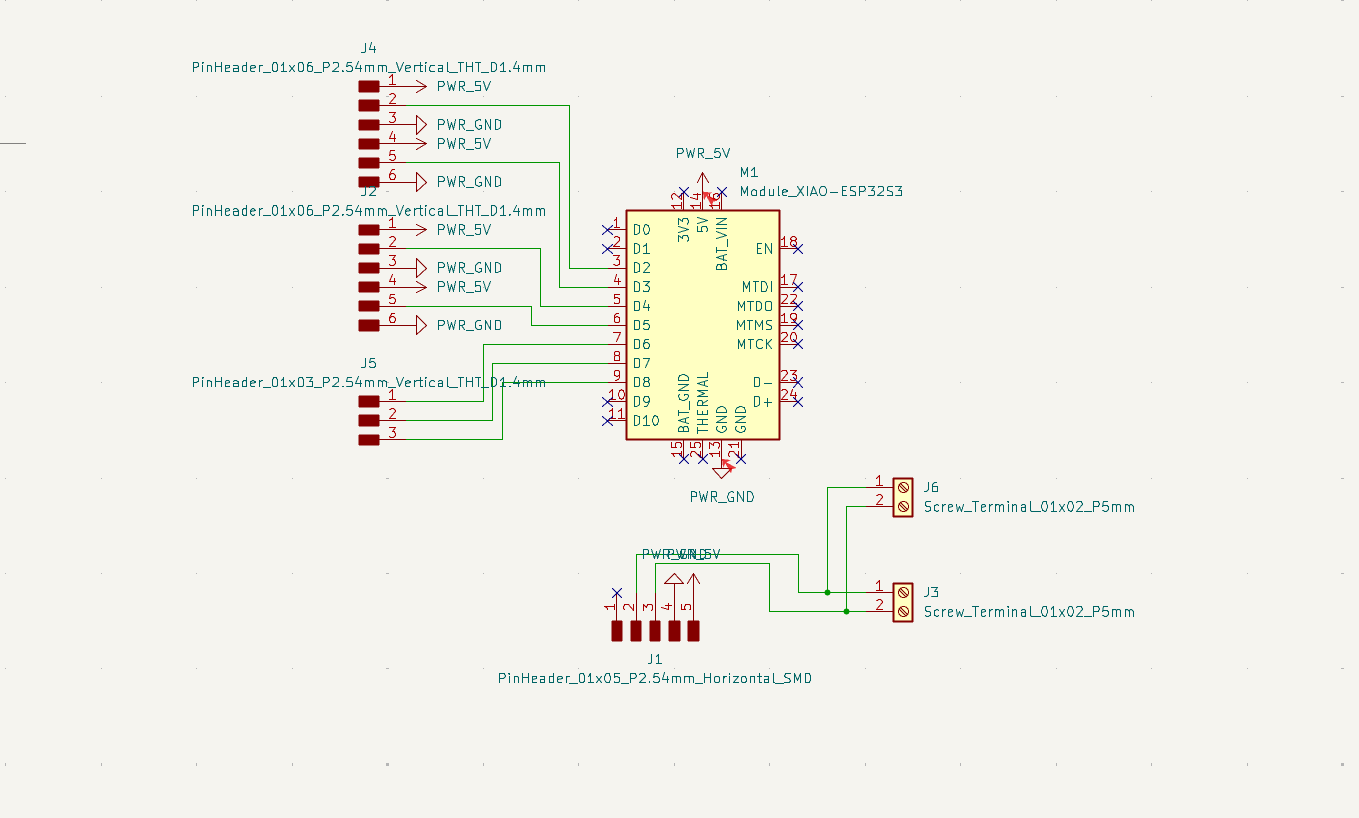The height and width of the screenshot is (818, 1359).
Task: Select the J4 reference label
Action: pyautogui.click(x=369, y=48)
